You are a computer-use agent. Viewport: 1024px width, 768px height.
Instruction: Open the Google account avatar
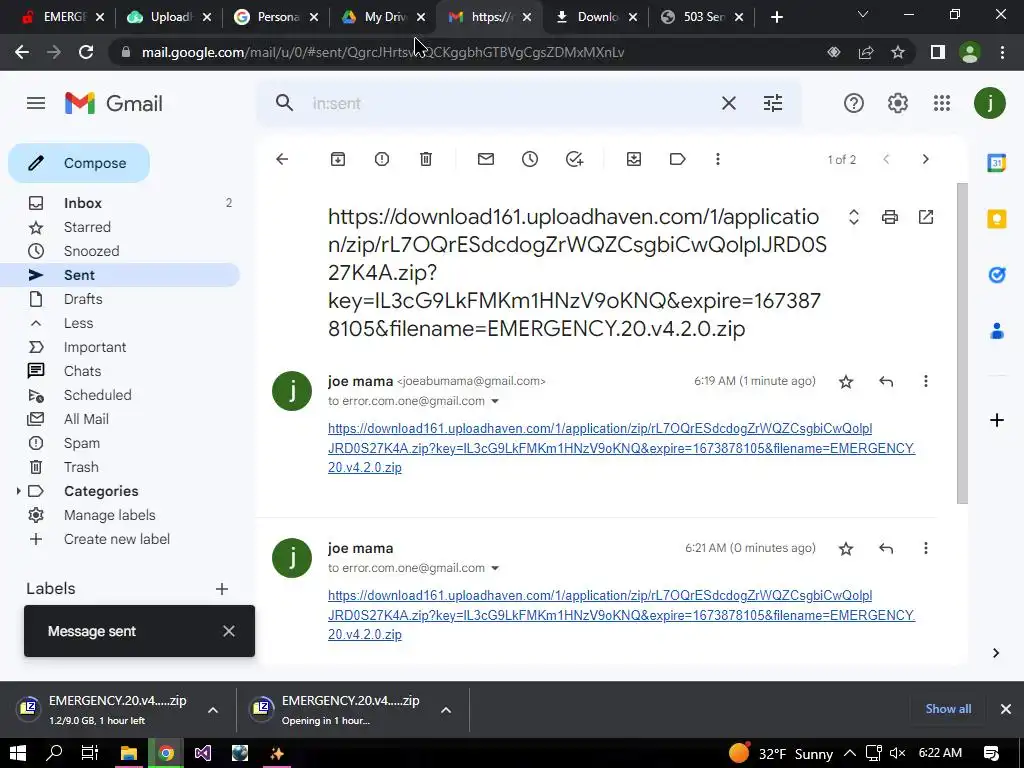click(990, 103)
